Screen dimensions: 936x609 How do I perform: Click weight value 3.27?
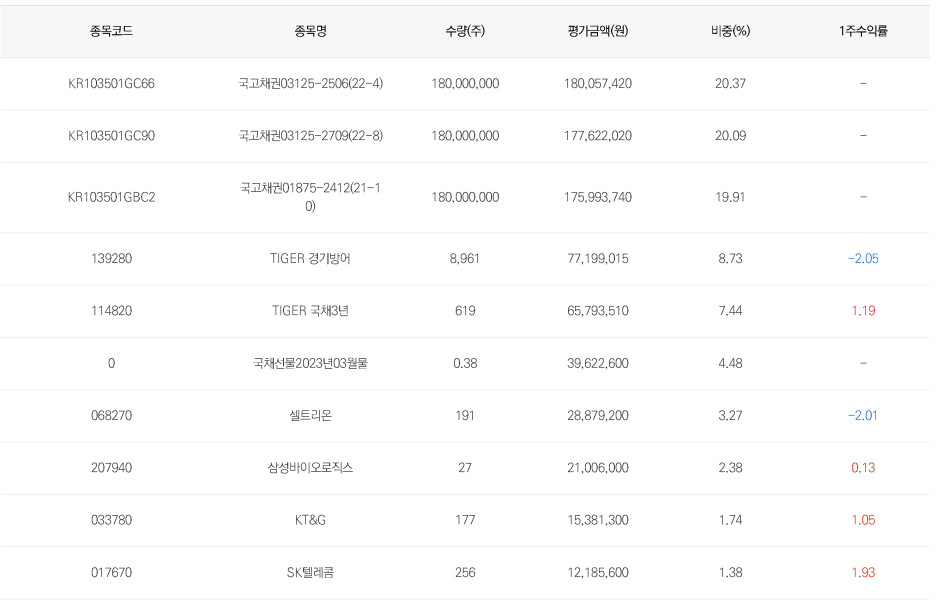point(730,416)
